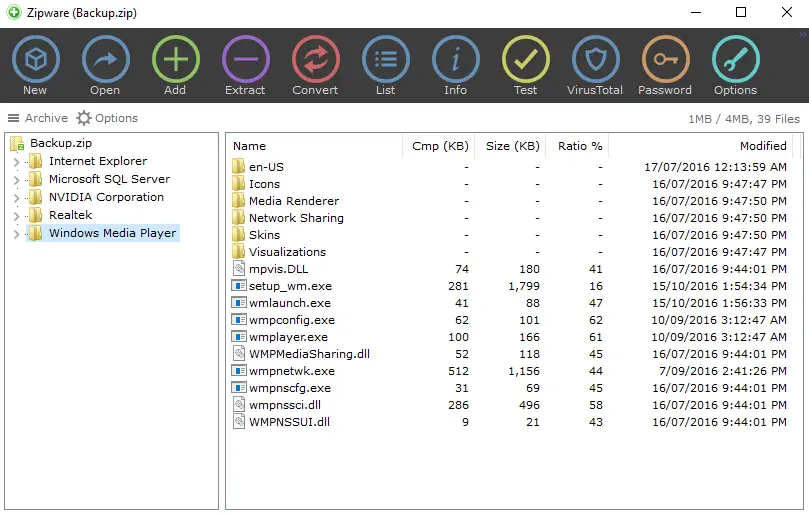
Task: Run the Test archive icon
Action: pos(525,60)
